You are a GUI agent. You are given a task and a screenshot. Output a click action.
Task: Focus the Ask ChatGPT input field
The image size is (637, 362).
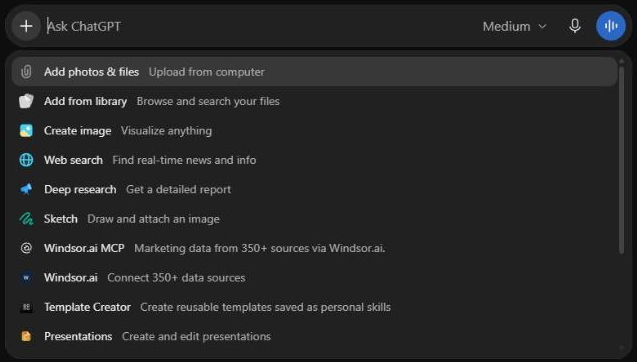click(x=260, y=26)
